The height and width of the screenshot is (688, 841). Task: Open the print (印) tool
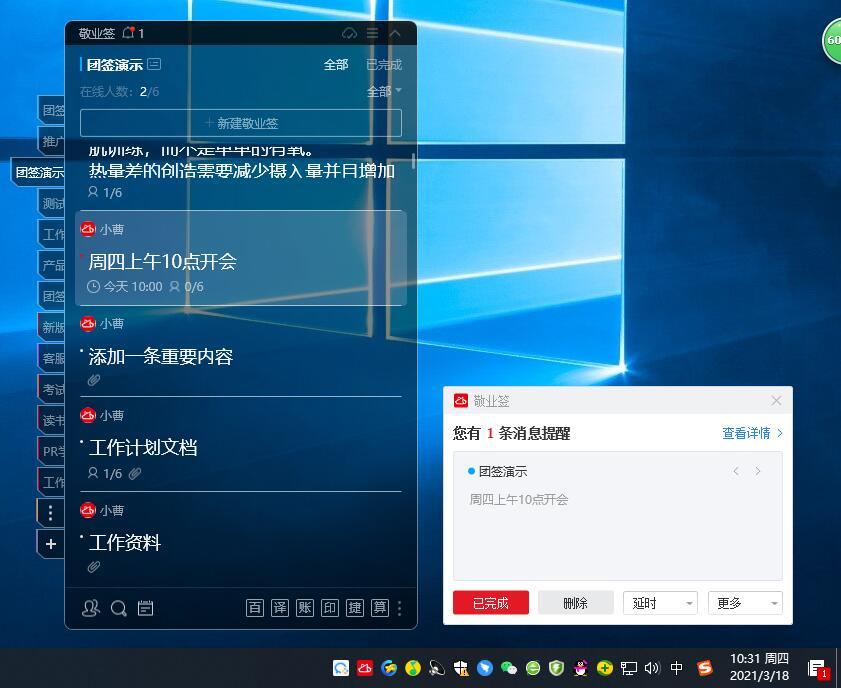[330, 607]
